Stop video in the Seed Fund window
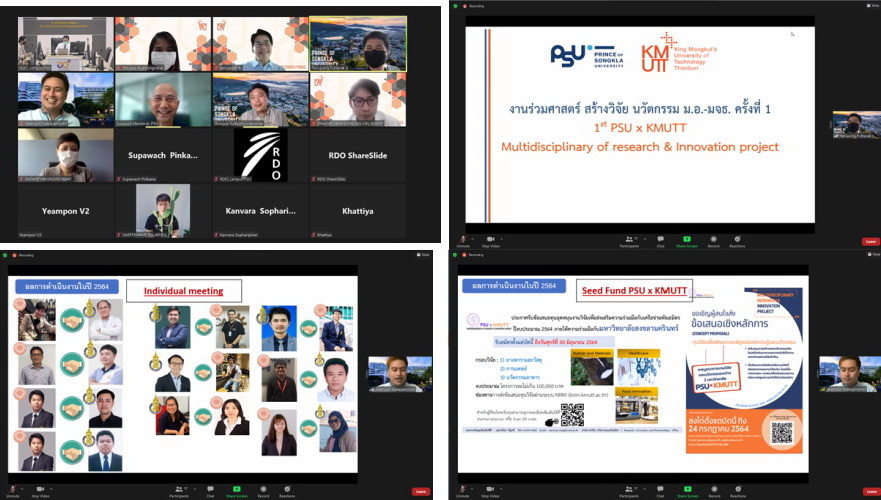881x500 pixels. tap(491, 491)
